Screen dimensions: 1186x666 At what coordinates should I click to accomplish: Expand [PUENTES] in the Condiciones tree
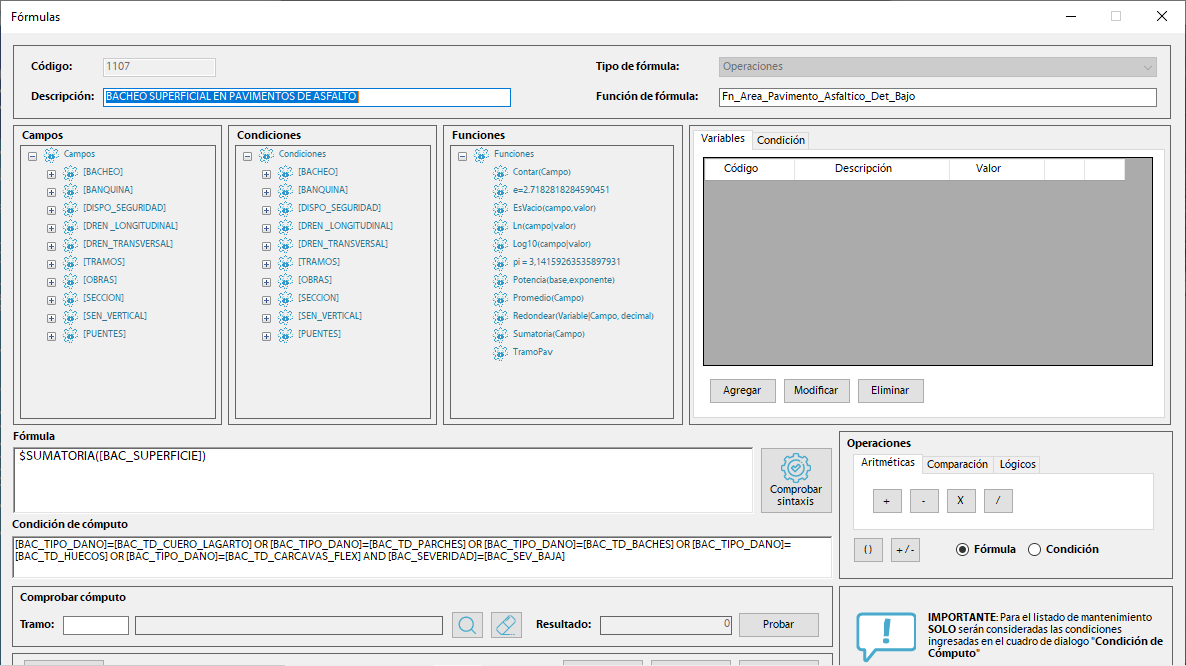[x=266, y=335]
